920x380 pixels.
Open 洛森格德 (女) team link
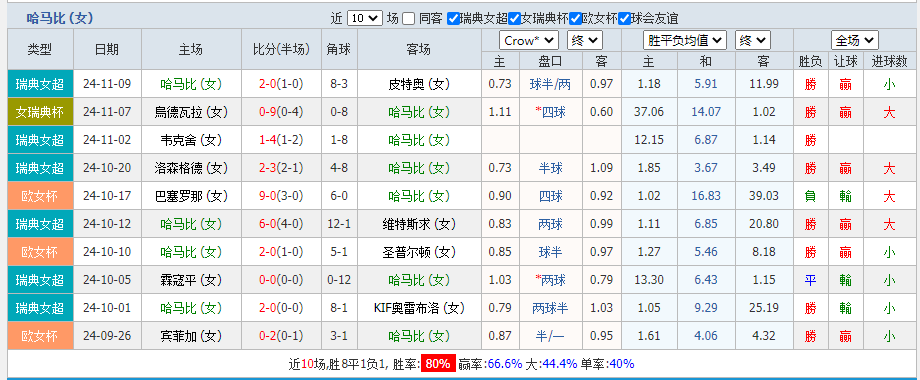click(191, 168)
